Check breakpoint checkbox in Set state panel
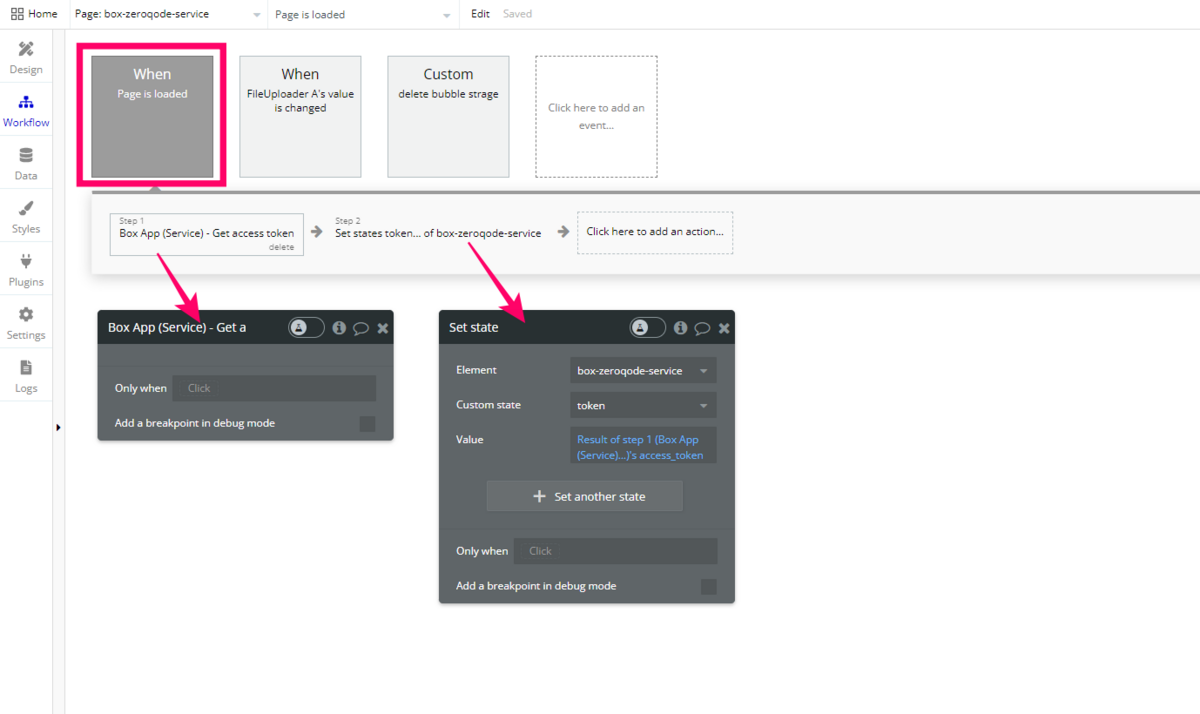This screenshot has height=714, width=1200. [708, 587]
